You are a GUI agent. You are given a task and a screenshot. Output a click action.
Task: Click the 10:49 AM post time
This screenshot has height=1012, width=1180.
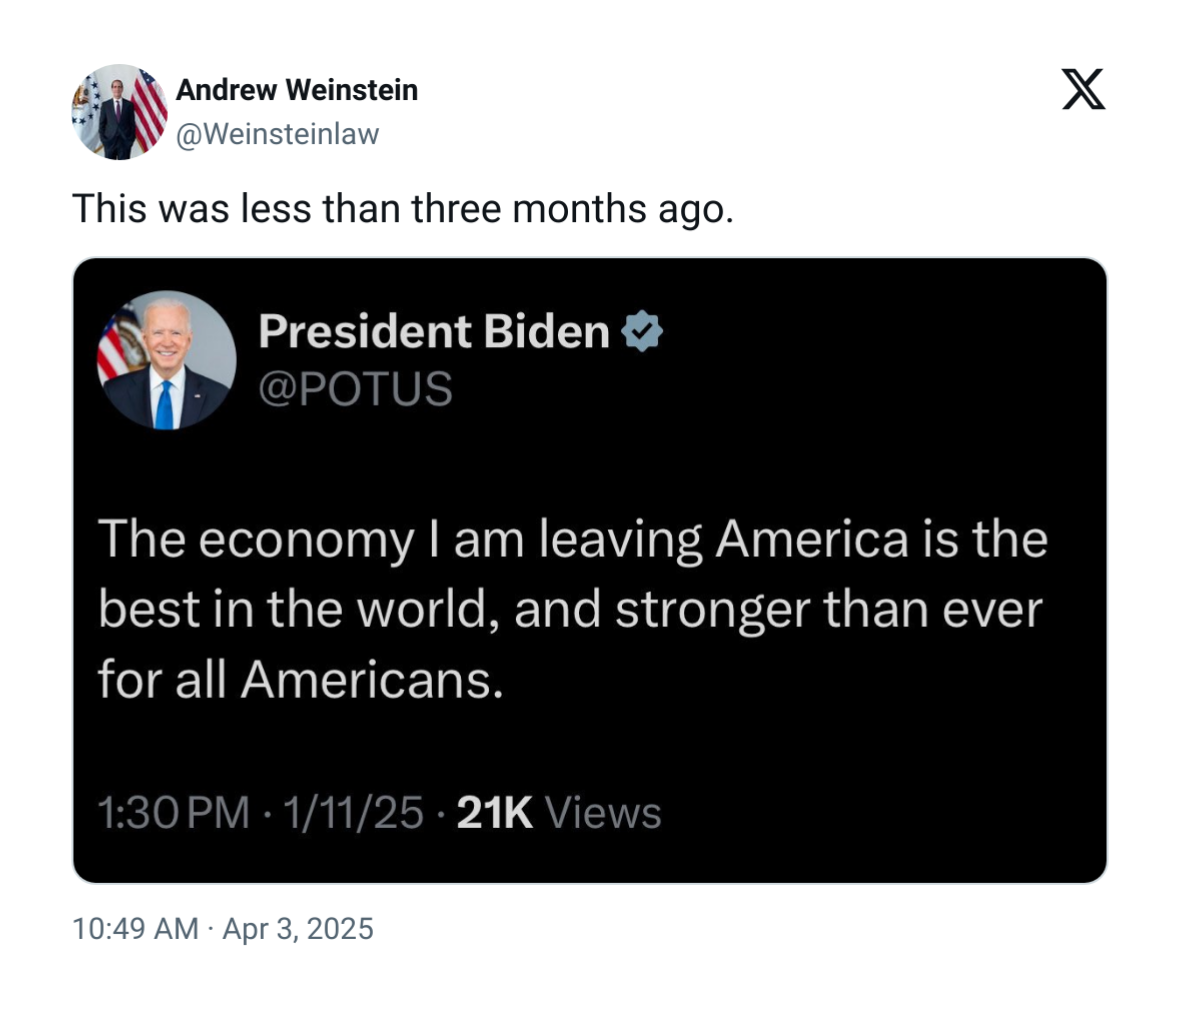click(135, 929)
